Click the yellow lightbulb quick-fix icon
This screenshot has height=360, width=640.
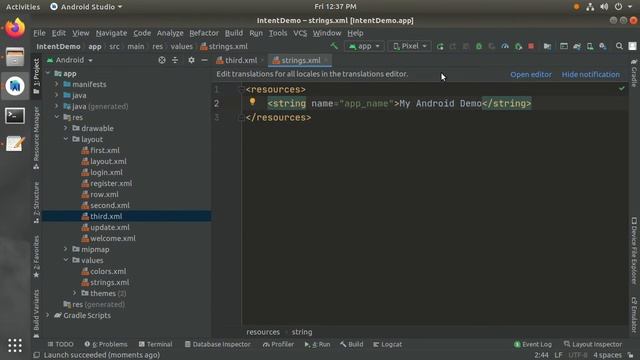(x=252, y=102)
